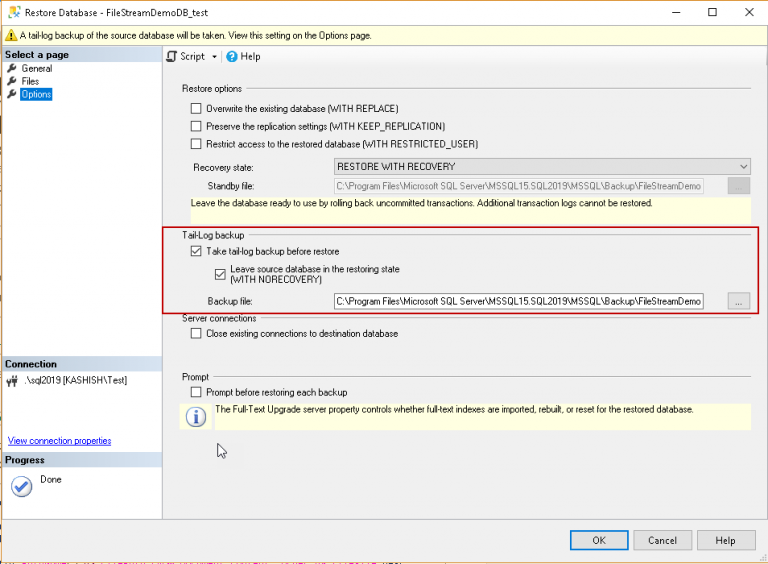Expand the Recovery state combo box
Screen dimensions: 768x564
click(542, 166)
